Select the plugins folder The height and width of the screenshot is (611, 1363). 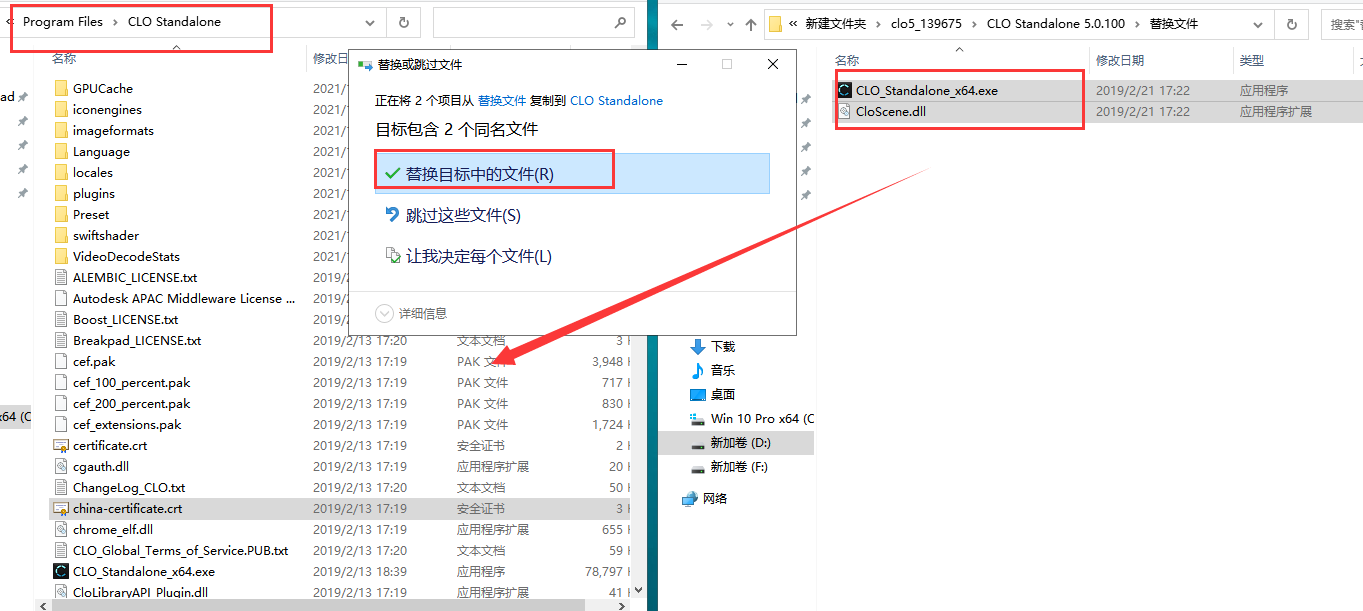pyautogui.click(x=94, y=193)
